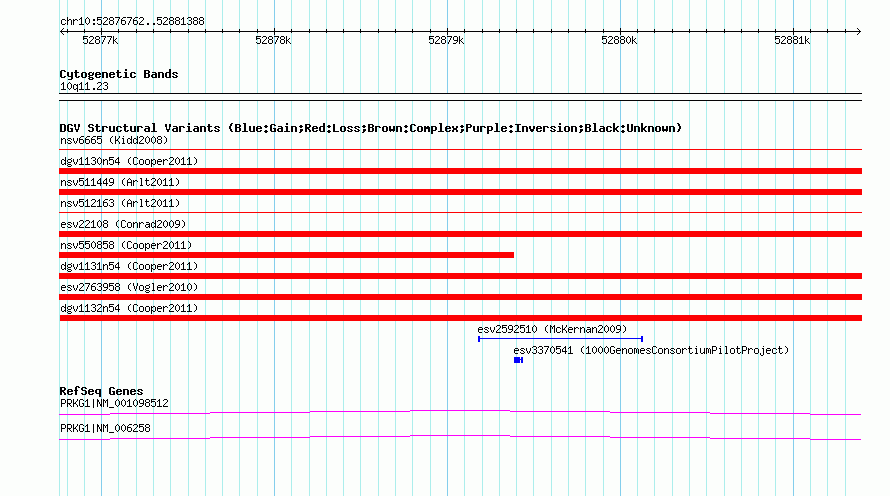Select the dgv1130n54 red loss bar
890x496 pixels.
coord(460,171)
